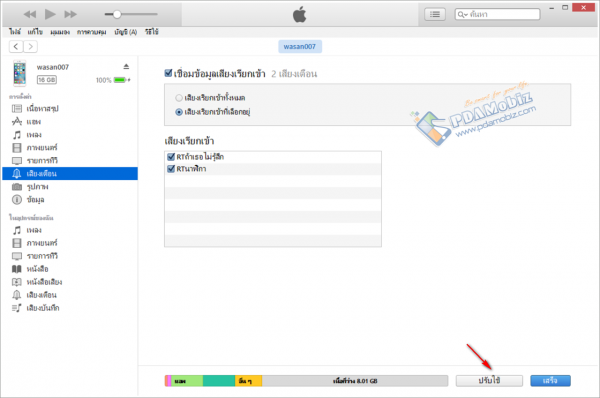Open the บัญชี (A) menu
Screen dimensions: 600x398
(126, 32)
